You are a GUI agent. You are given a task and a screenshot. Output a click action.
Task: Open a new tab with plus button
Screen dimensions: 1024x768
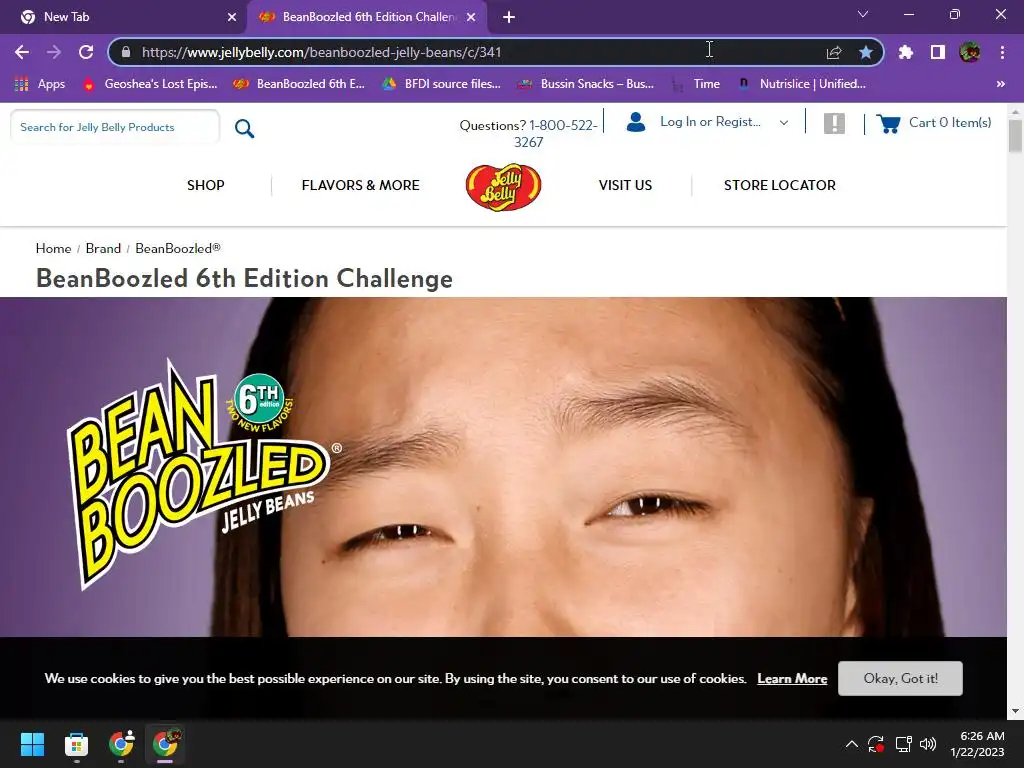pos(509,17)
